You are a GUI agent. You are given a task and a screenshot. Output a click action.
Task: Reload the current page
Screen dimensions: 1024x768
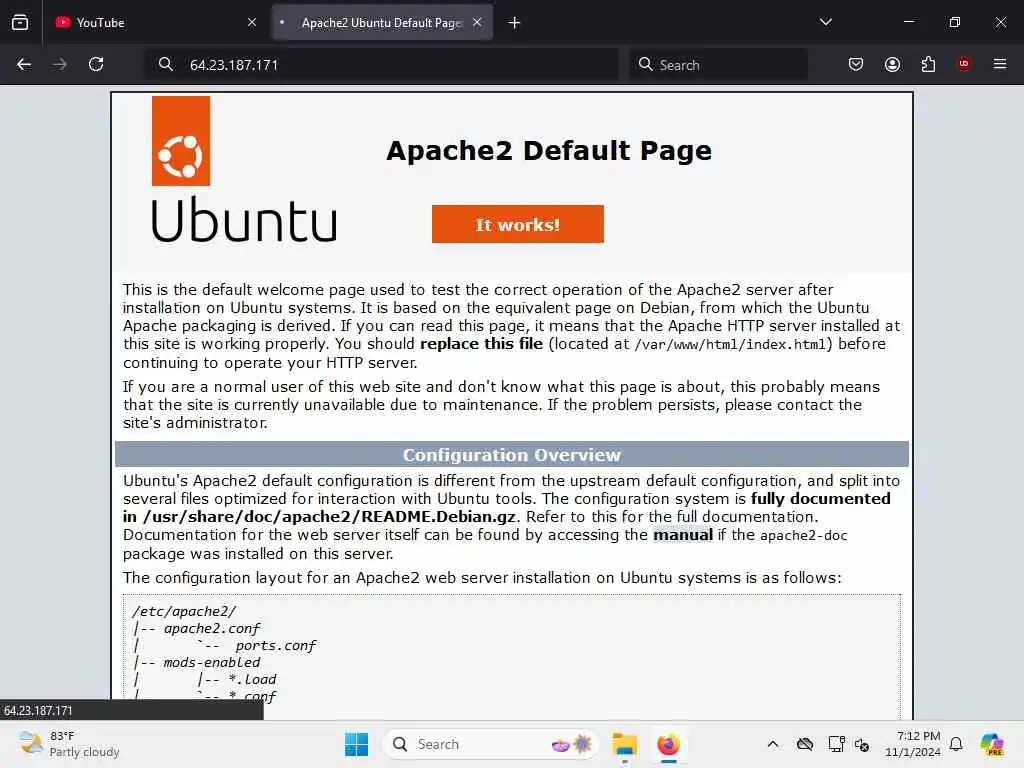96,64
